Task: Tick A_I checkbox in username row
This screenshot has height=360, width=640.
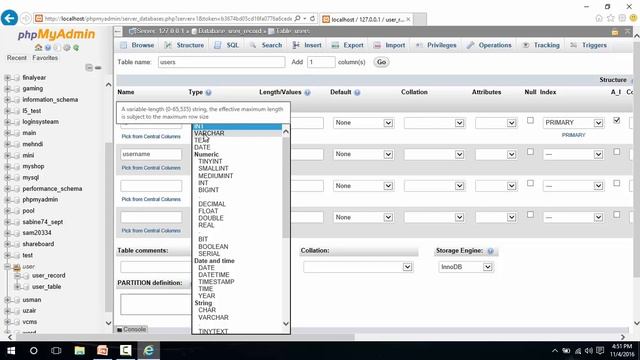Action: click(x=617, y=152)
